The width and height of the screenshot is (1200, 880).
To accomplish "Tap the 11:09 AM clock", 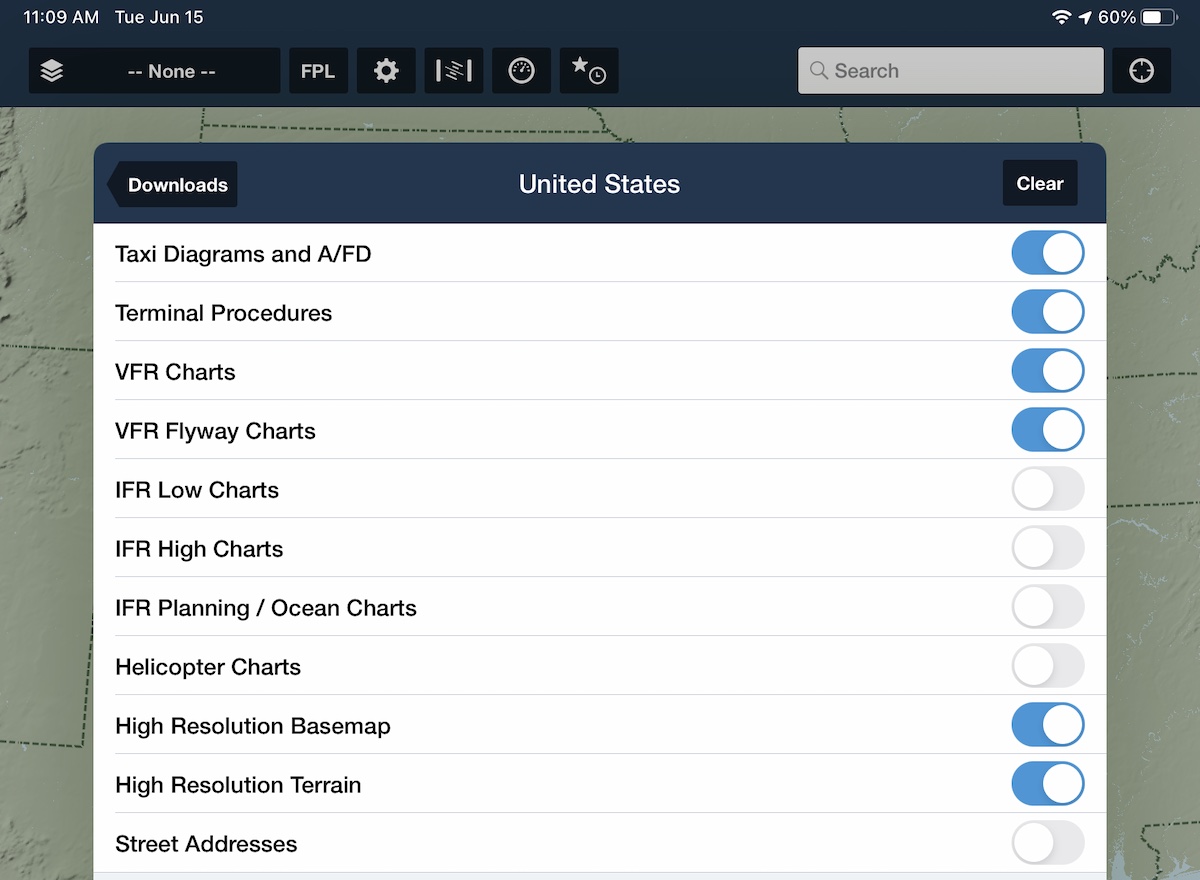I will click(61, 18).
